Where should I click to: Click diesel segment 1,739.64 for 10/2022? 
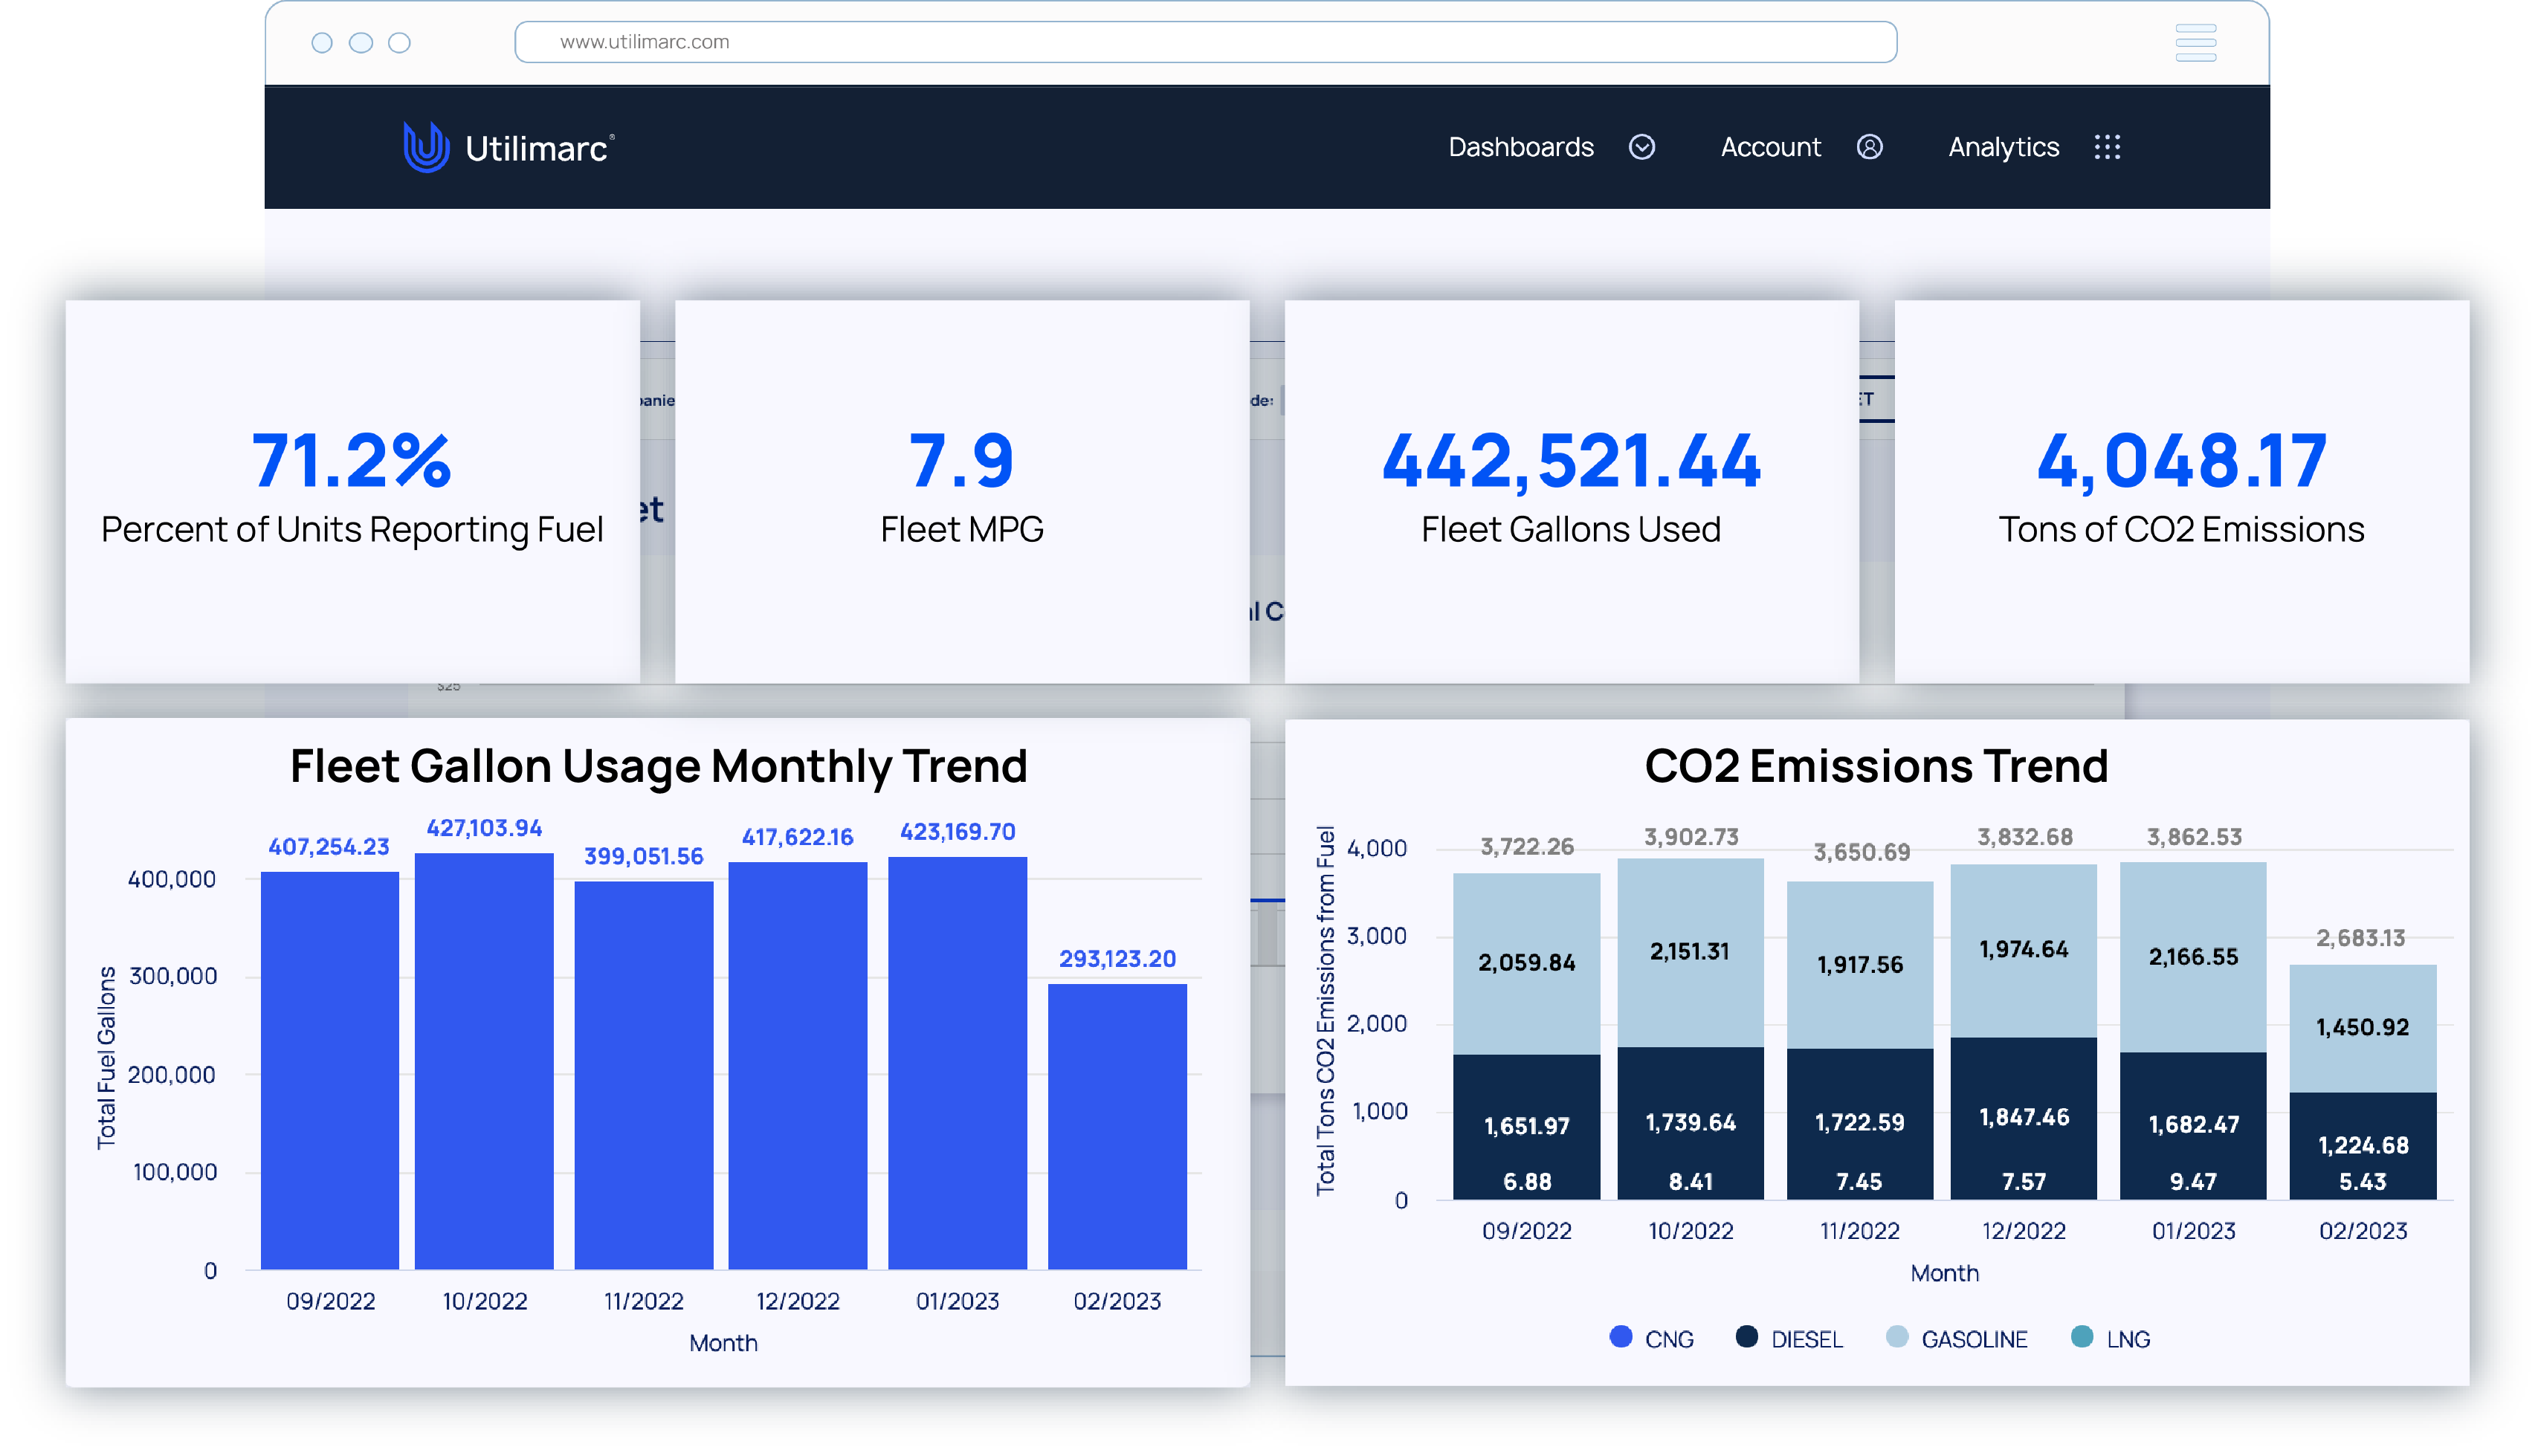pos(1690,1122)
